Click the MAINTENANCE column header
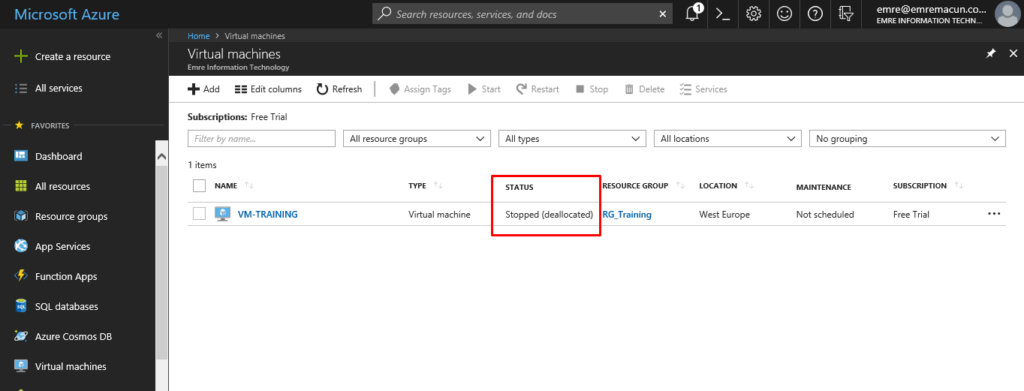The width and height of the screenshot is (1024, 391). point(824,187)
